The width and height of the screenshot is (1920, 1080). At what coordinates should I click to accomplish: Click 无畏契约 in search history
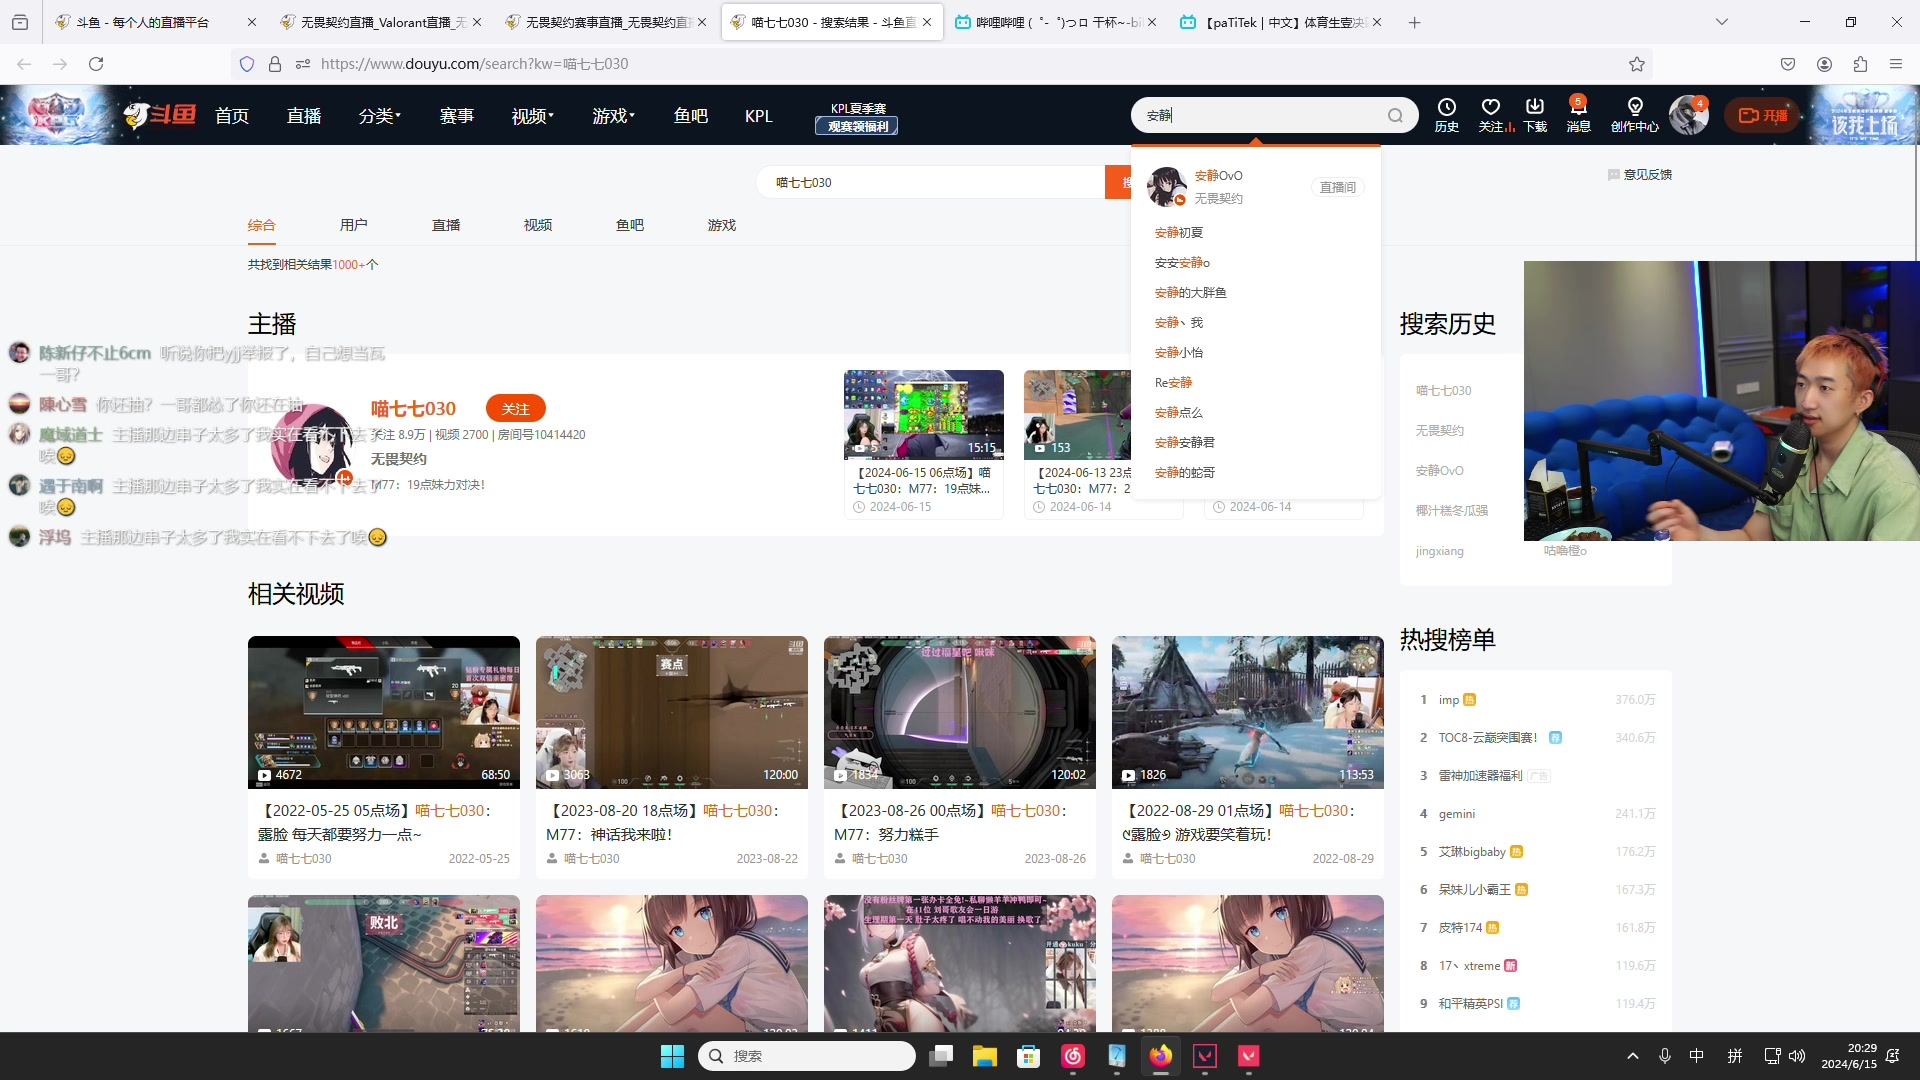click(x=1440, y=430)
